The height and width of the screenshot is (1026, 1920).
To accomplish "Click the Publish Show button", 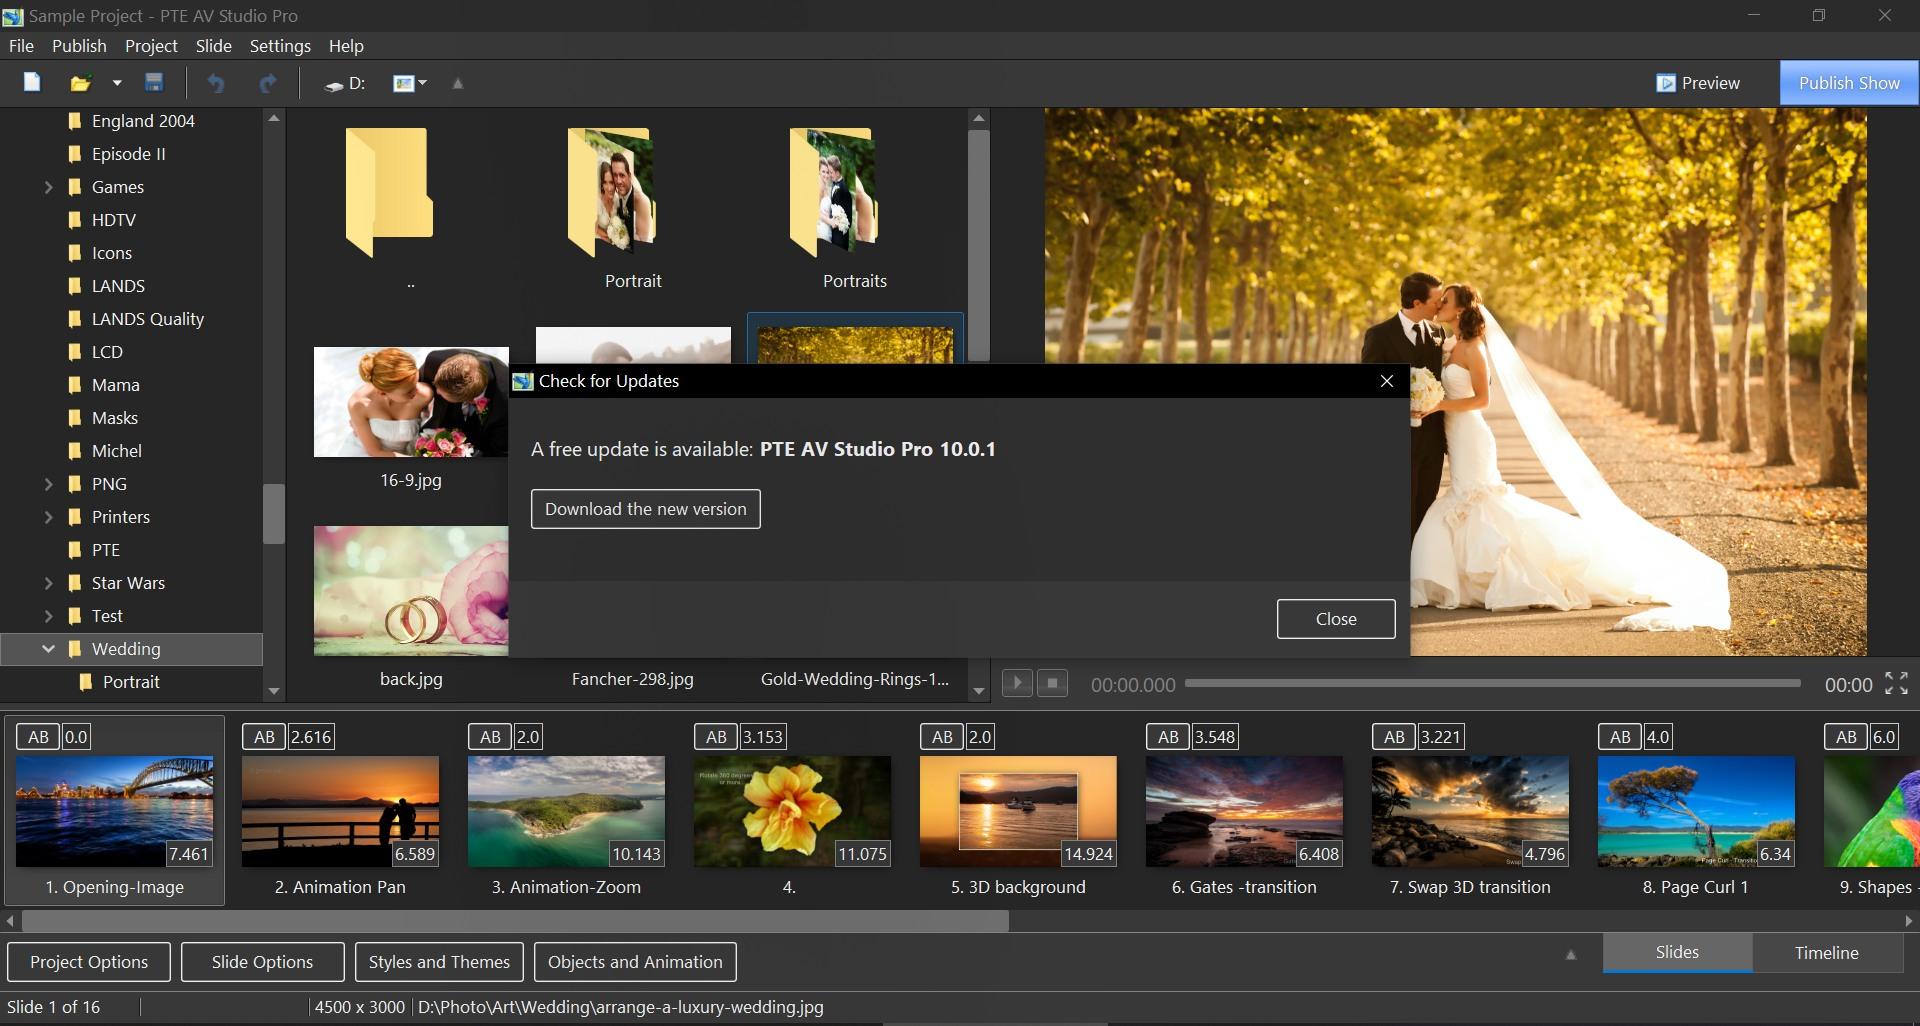I will [x=1849, y=83].
